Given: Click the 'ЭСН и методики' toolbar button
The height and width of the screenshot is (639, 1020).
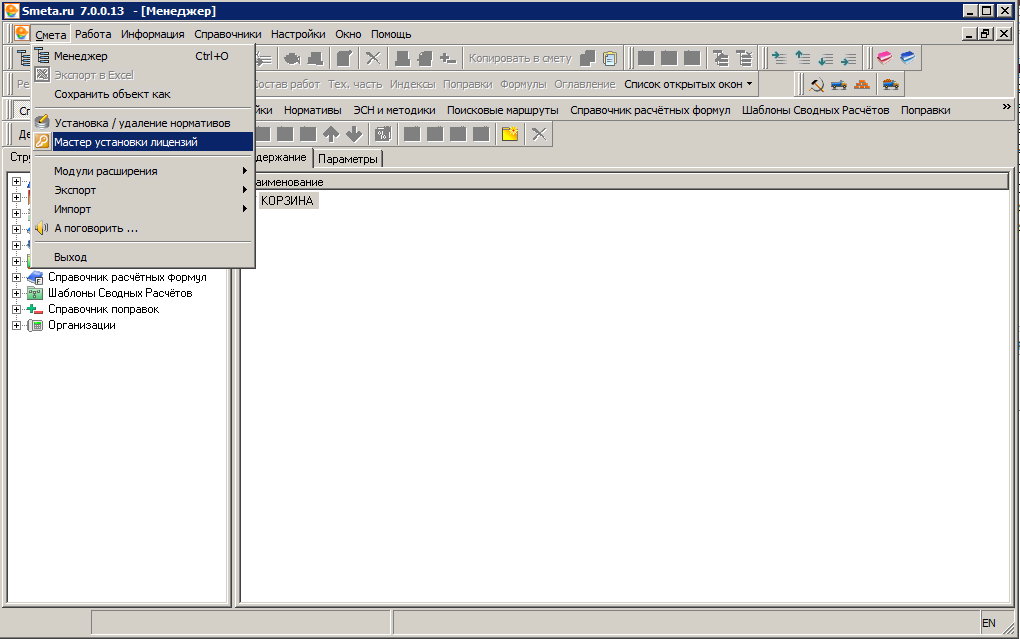Looking at the screenshot, I should click(394, 110).
